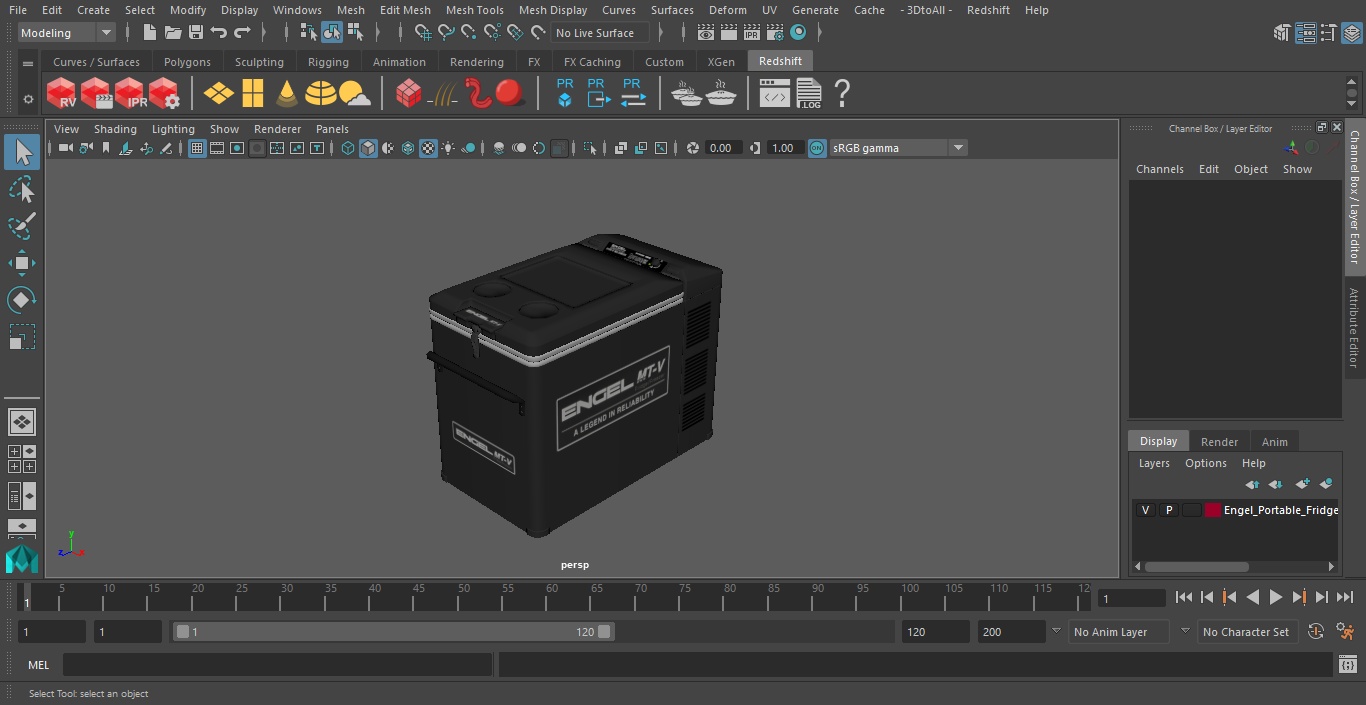
Task: Click the time range slider bar
Action: [x=394, y=632]
